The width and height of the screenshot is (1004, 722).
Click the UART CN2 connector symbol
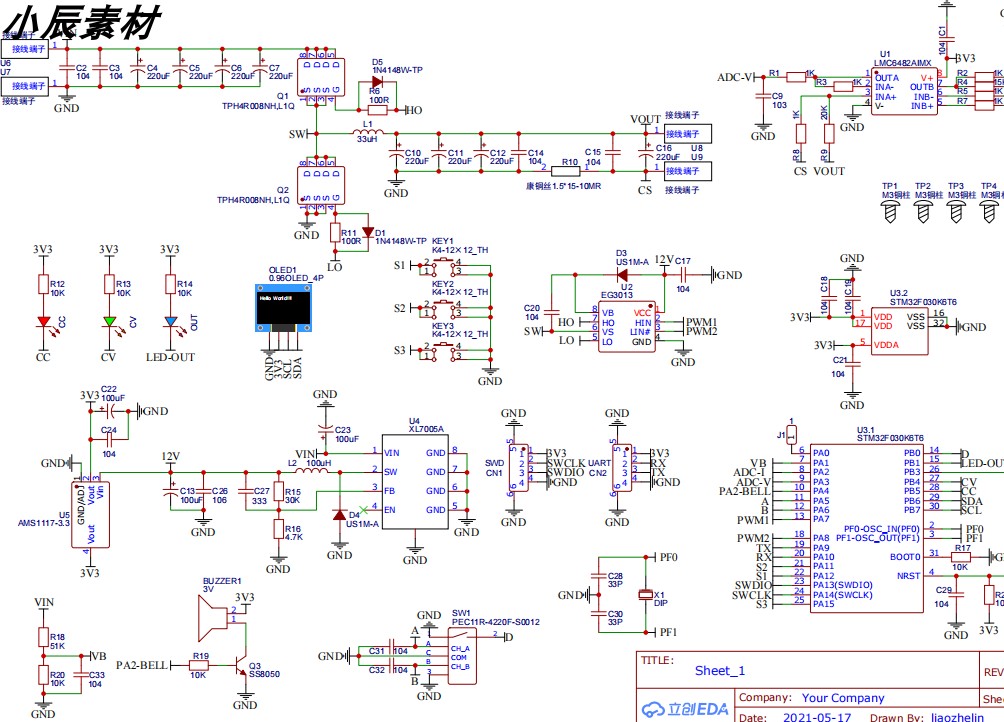pos(622,468)
